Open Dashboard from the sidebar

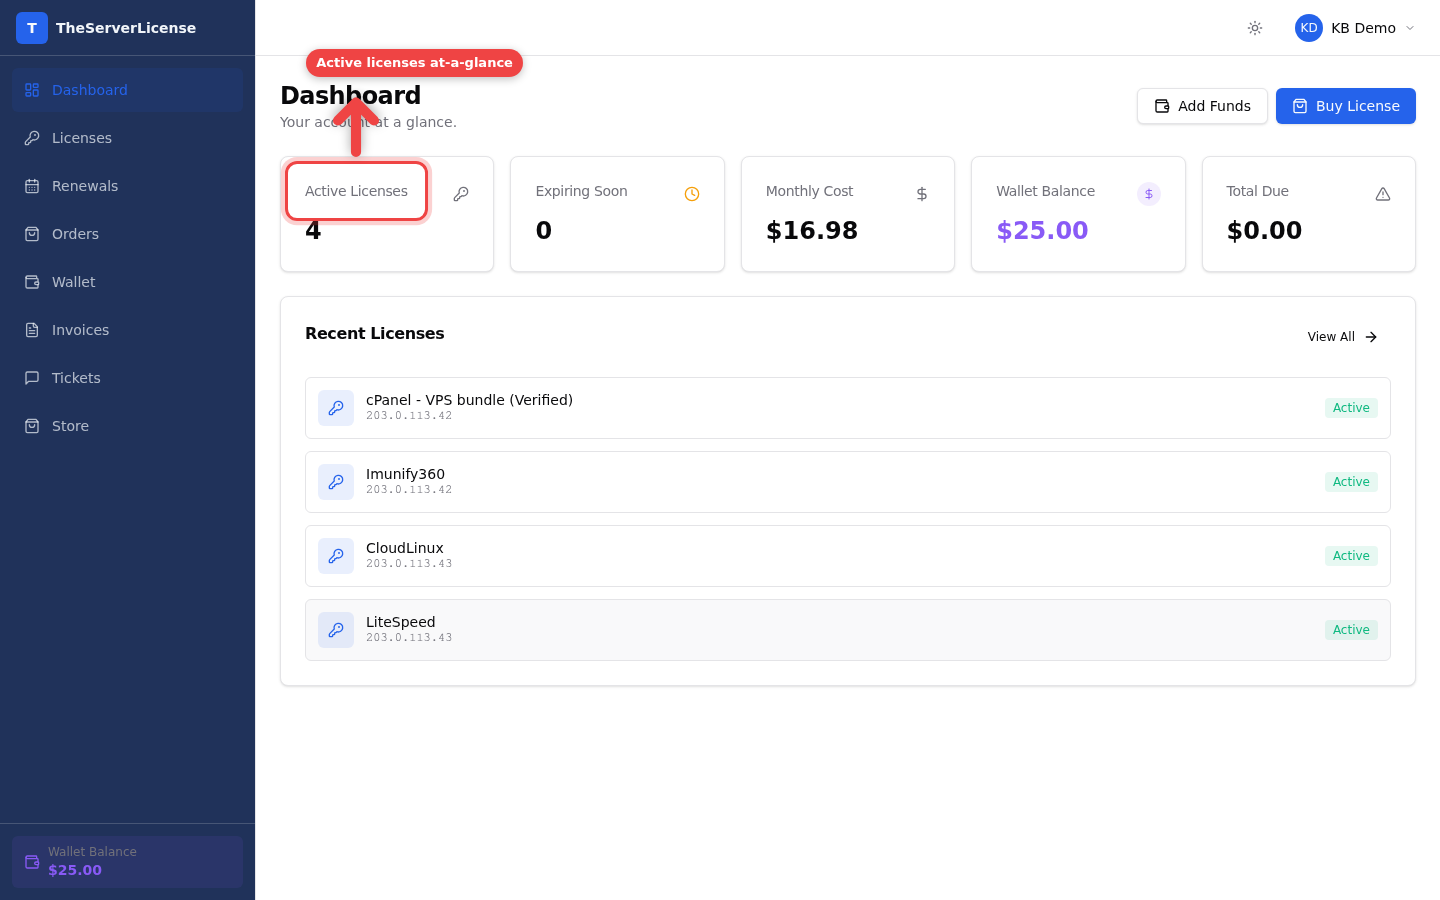(x=127, y=90)
